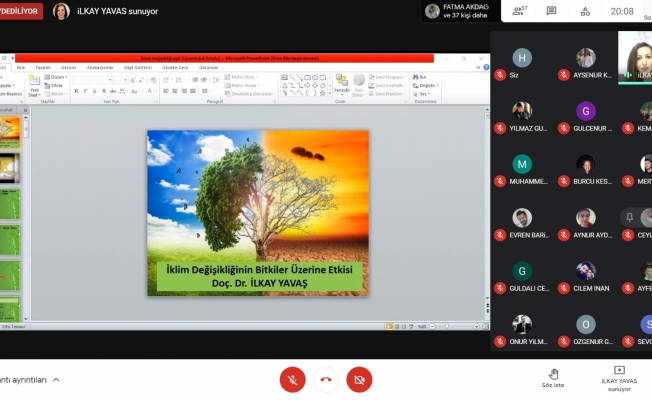This screenshot has width=652, height=400.
Task: Open the activities shapes icon
Action: point(582,11)
